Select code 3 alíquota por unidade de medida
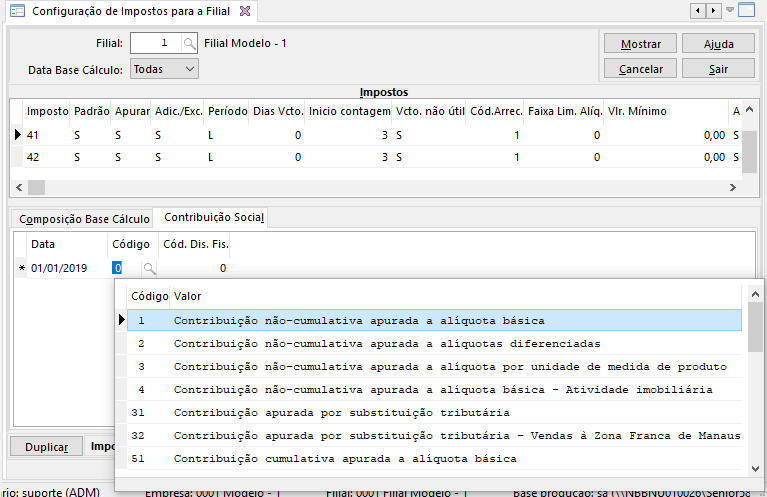Viewport: 767px width, 497px height. click(x=434, y=366)
